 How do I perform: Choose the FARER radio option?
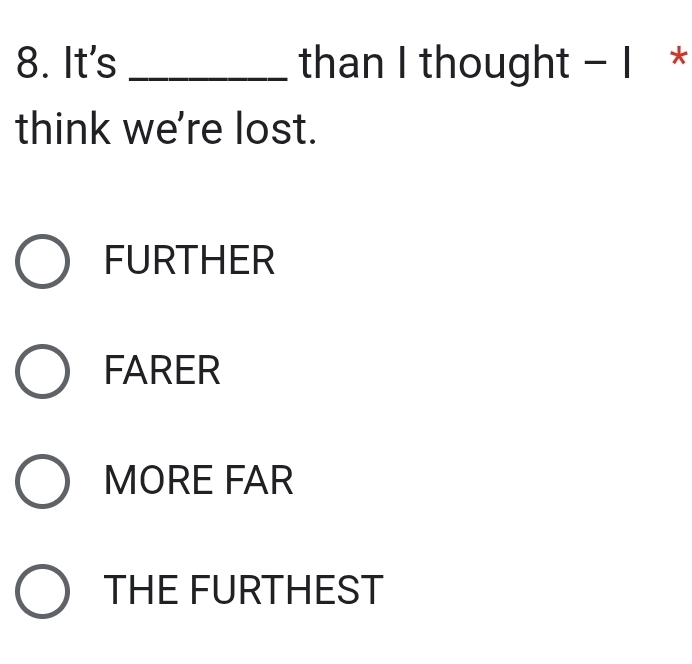pos(43,372)
